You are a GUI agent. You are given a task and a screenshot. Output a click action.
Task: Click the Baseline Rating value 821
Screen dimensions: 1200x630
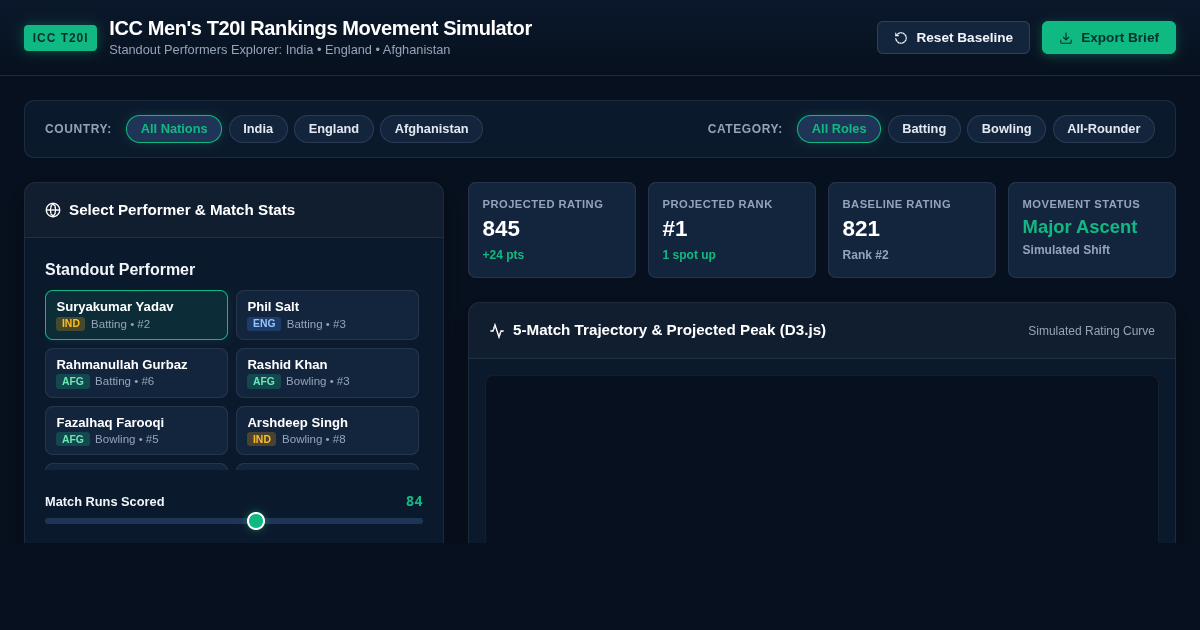point(861,229)
